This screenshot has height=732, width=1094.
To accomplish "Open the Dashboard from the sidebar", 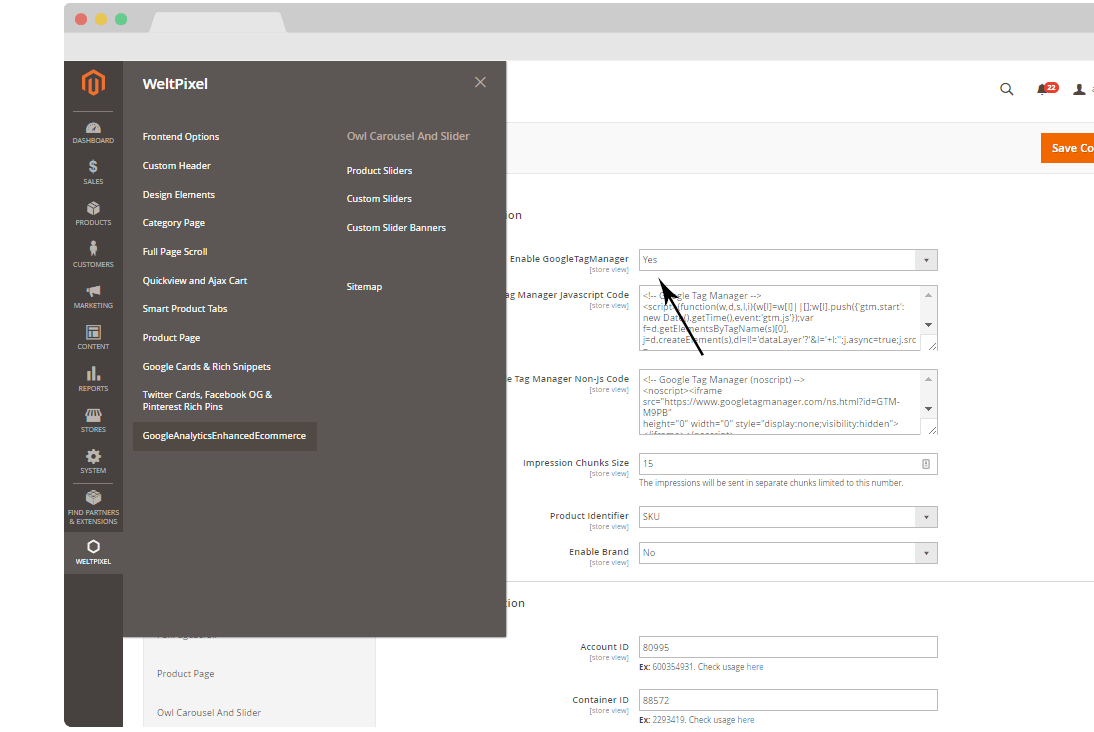I will [x=93, y=131].
